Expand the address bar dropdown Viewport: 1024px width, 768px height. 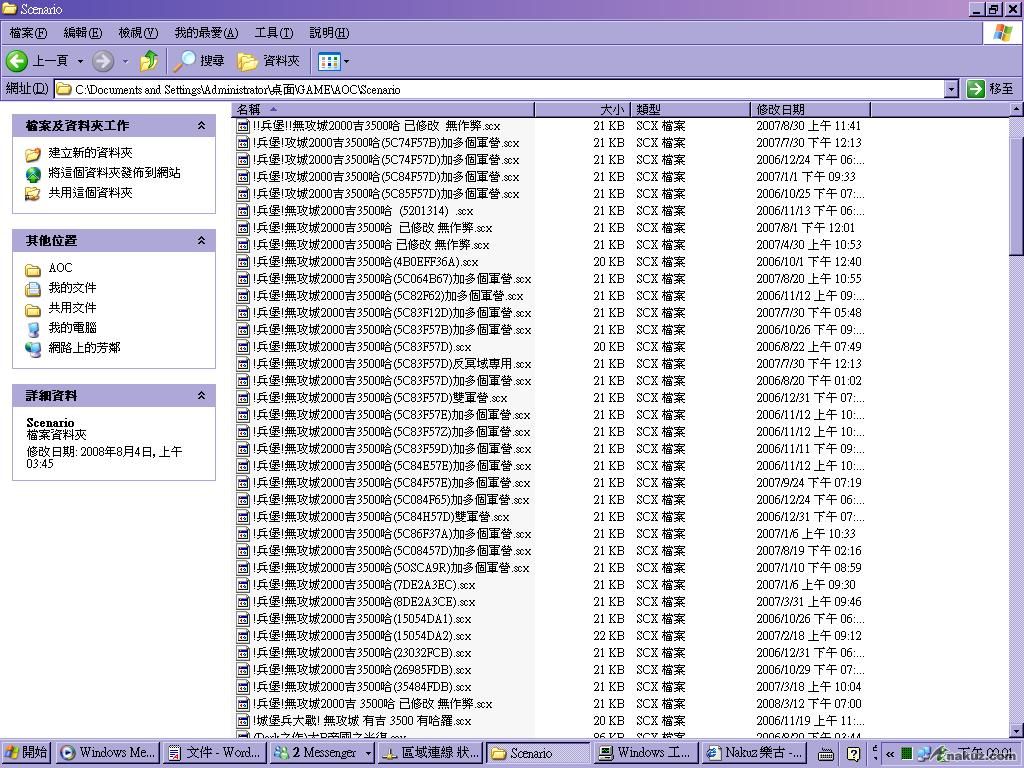952,89
